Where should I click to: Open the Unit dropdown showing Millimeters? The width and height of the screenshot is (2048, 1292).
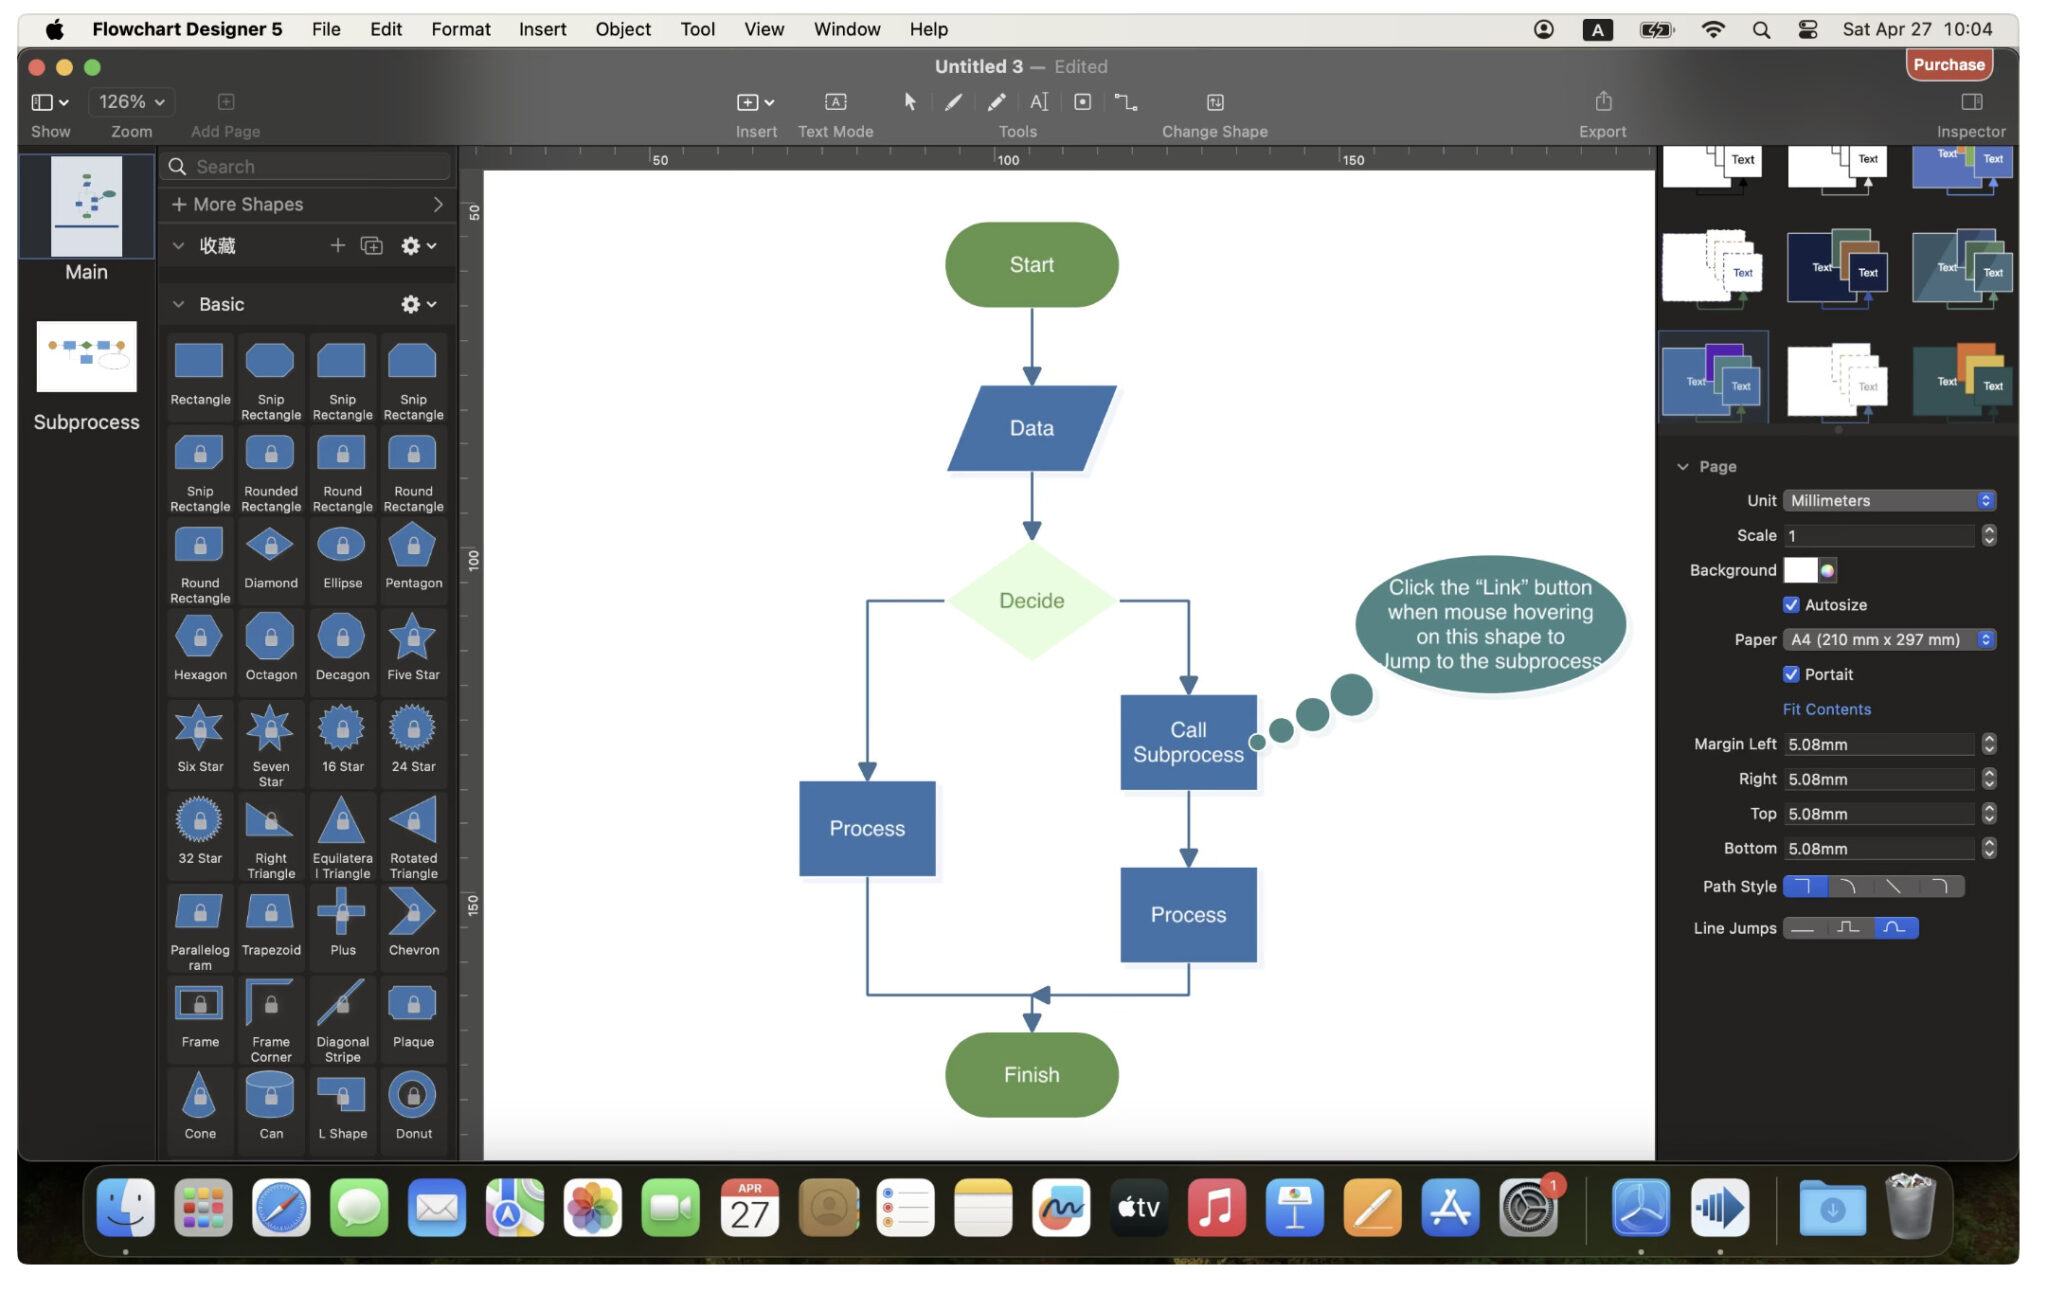1889,500
